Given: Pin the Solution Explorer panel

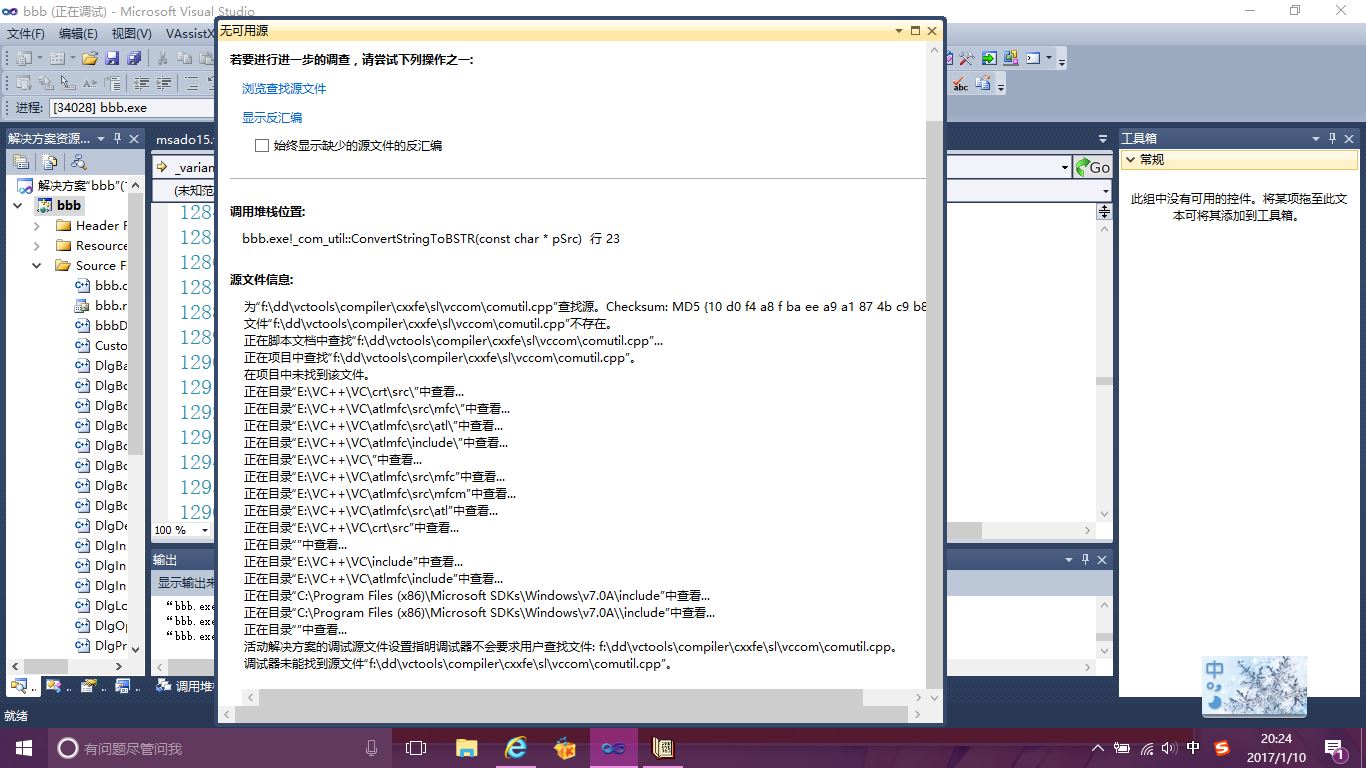Looking at the screenshot, I should point(117,138).
